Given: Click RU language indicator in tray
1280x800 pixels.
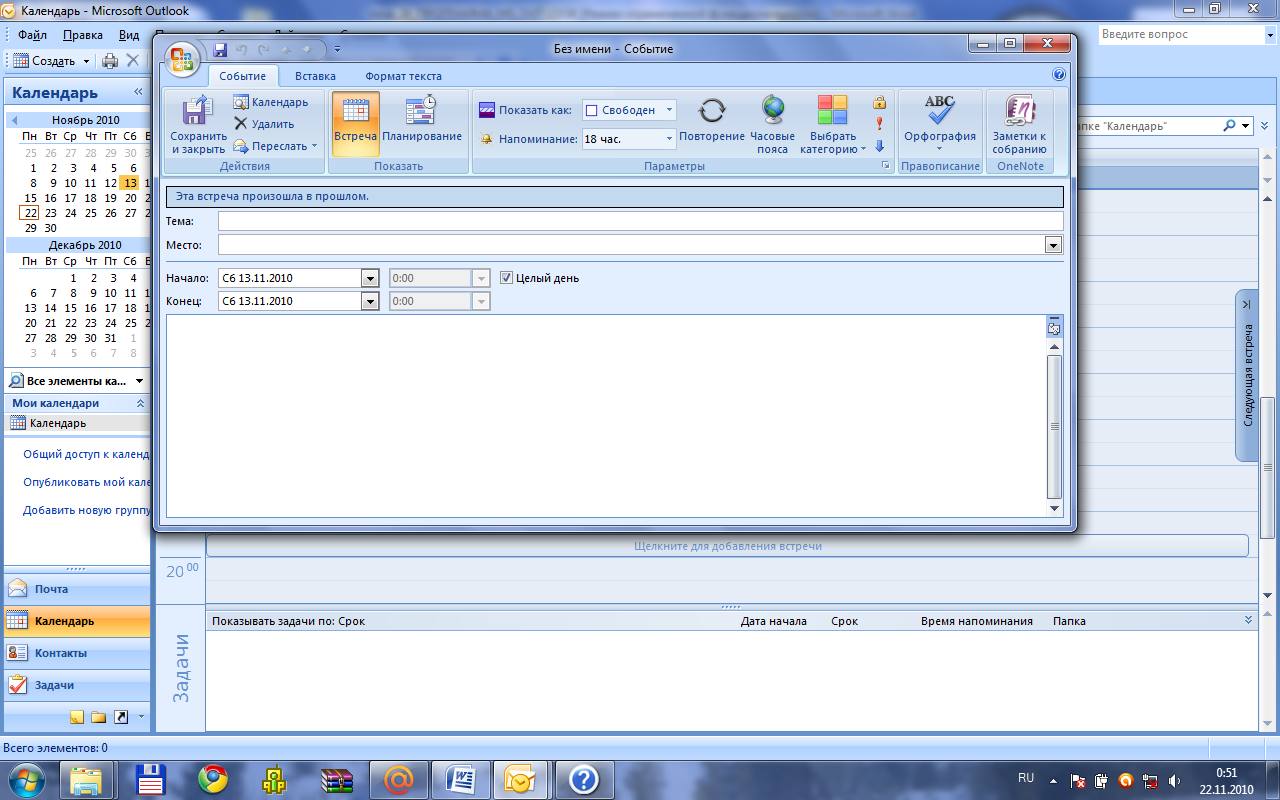Looking at the screenshot, I should 1025,778.
